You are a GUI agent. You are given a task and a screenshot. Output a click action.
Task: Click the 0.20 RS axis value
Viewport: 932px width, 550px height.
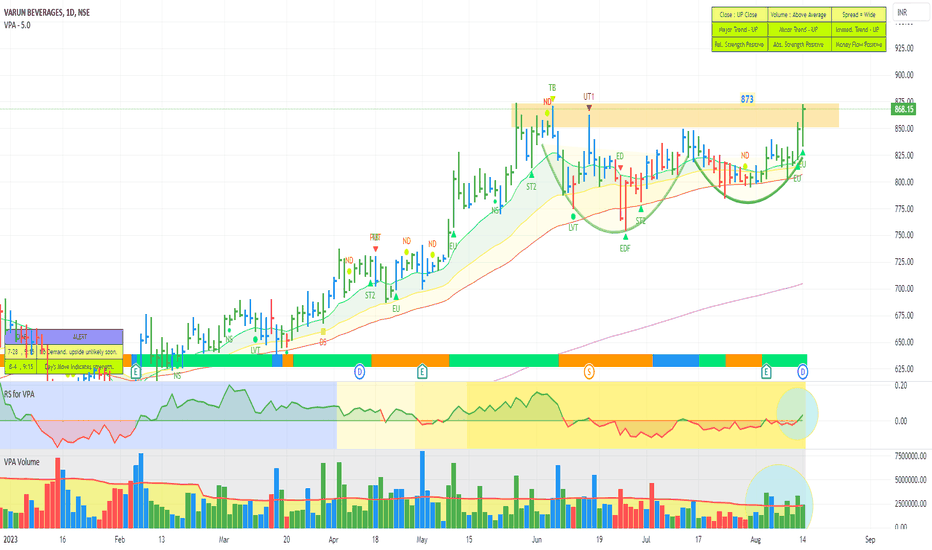click(901, 385)
